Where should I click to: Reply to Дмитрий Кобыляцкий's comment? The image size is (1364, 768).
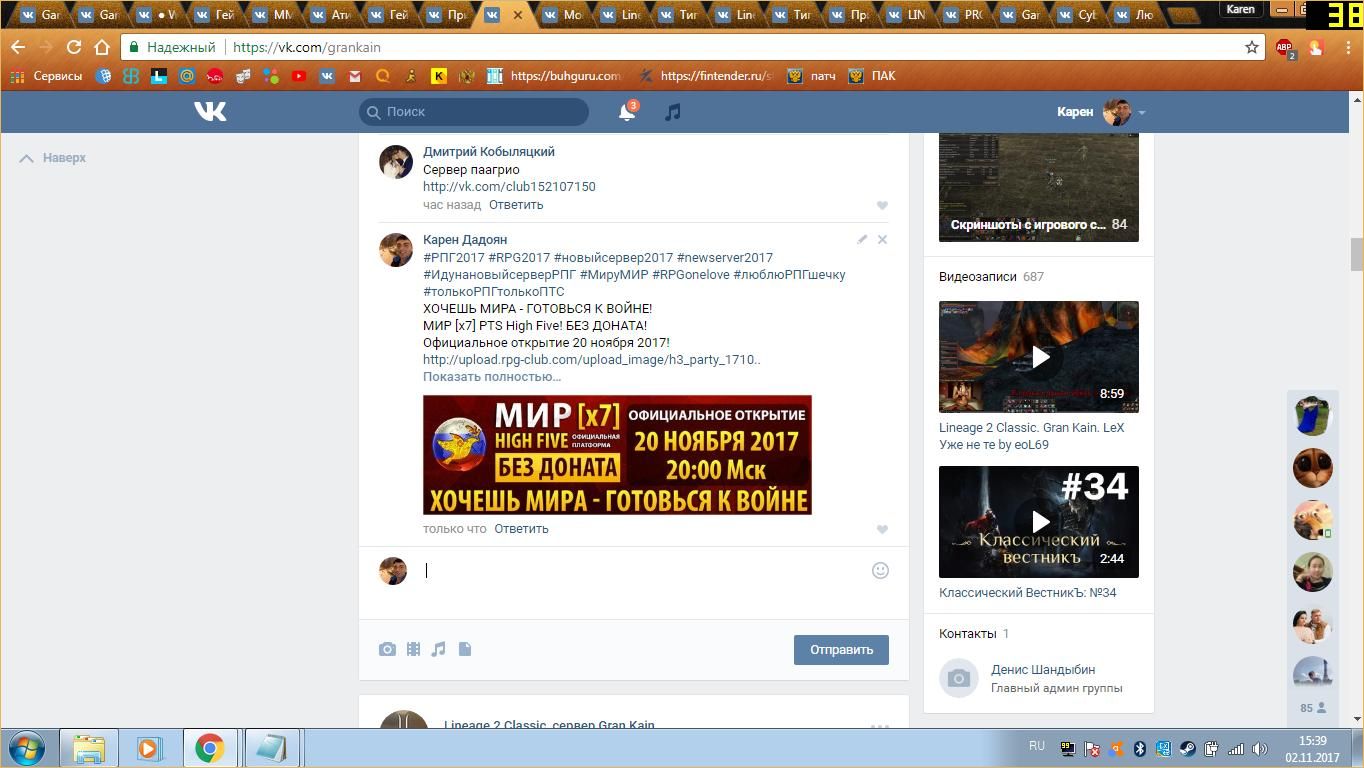point(516,205)
